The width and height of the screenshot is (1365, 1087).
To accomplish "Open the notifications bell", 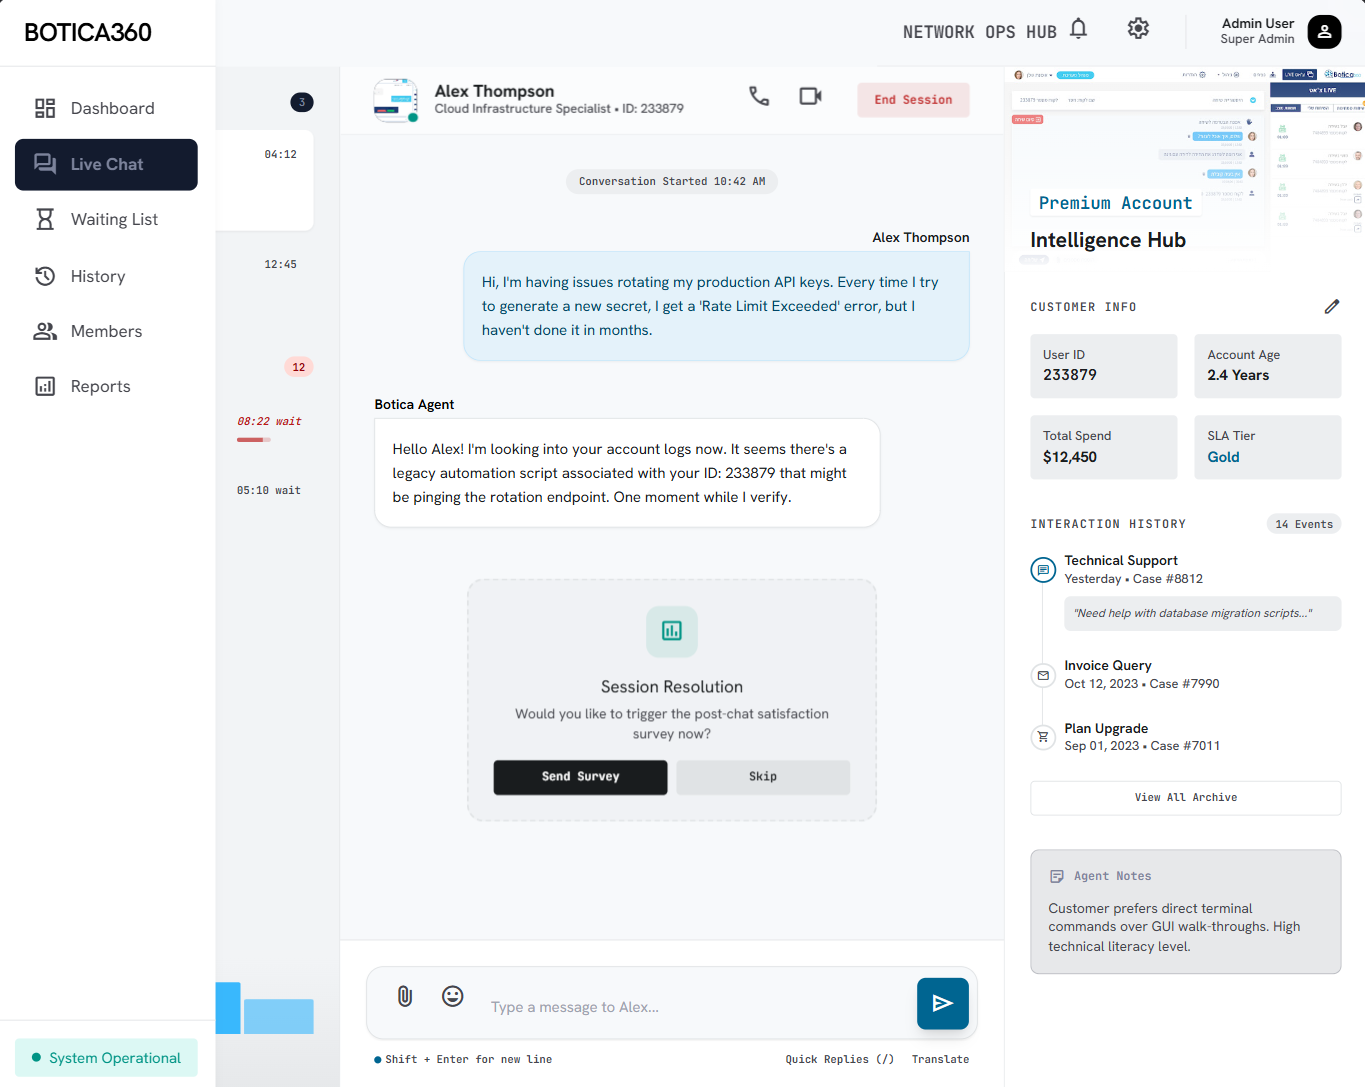I will click(x=1078, y=28).
